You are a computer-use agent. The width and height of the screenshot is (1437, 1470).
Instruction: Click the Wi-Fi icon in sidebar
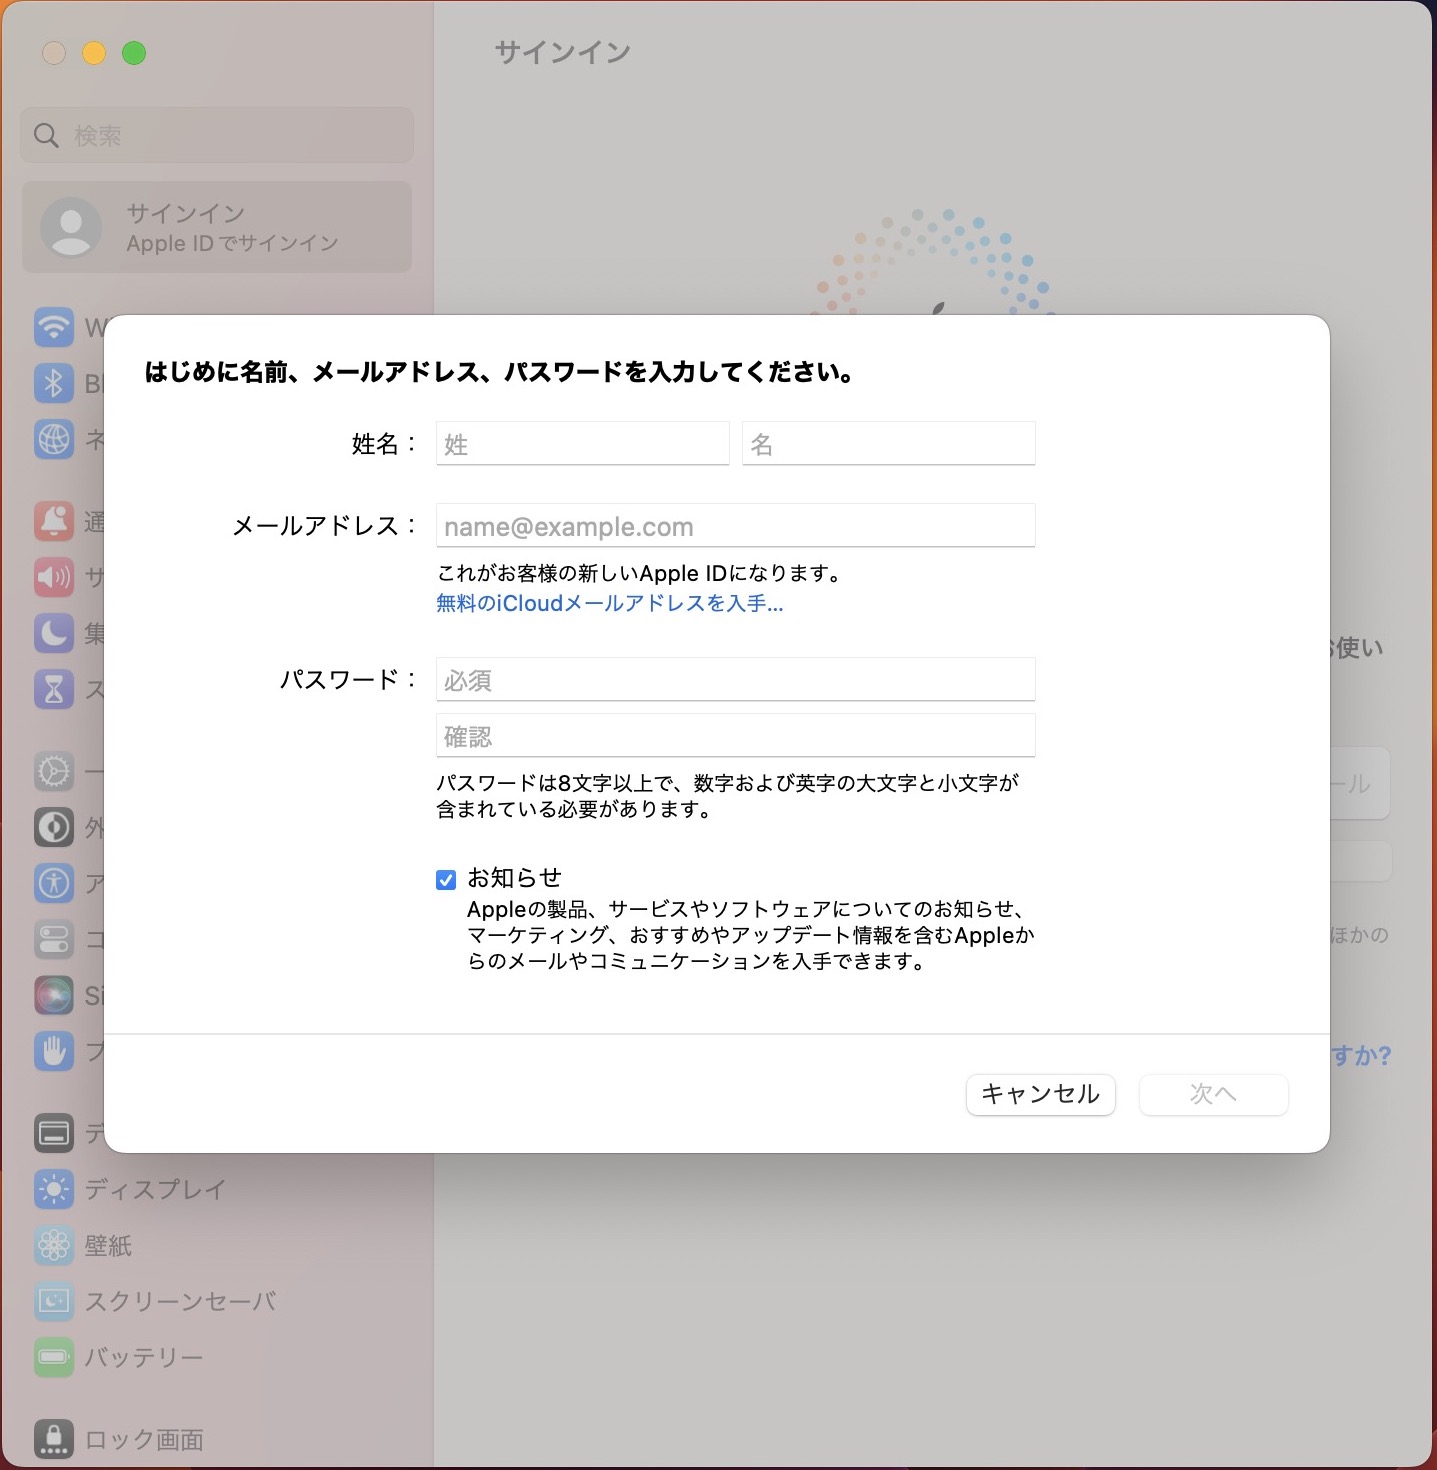point(54,327)
